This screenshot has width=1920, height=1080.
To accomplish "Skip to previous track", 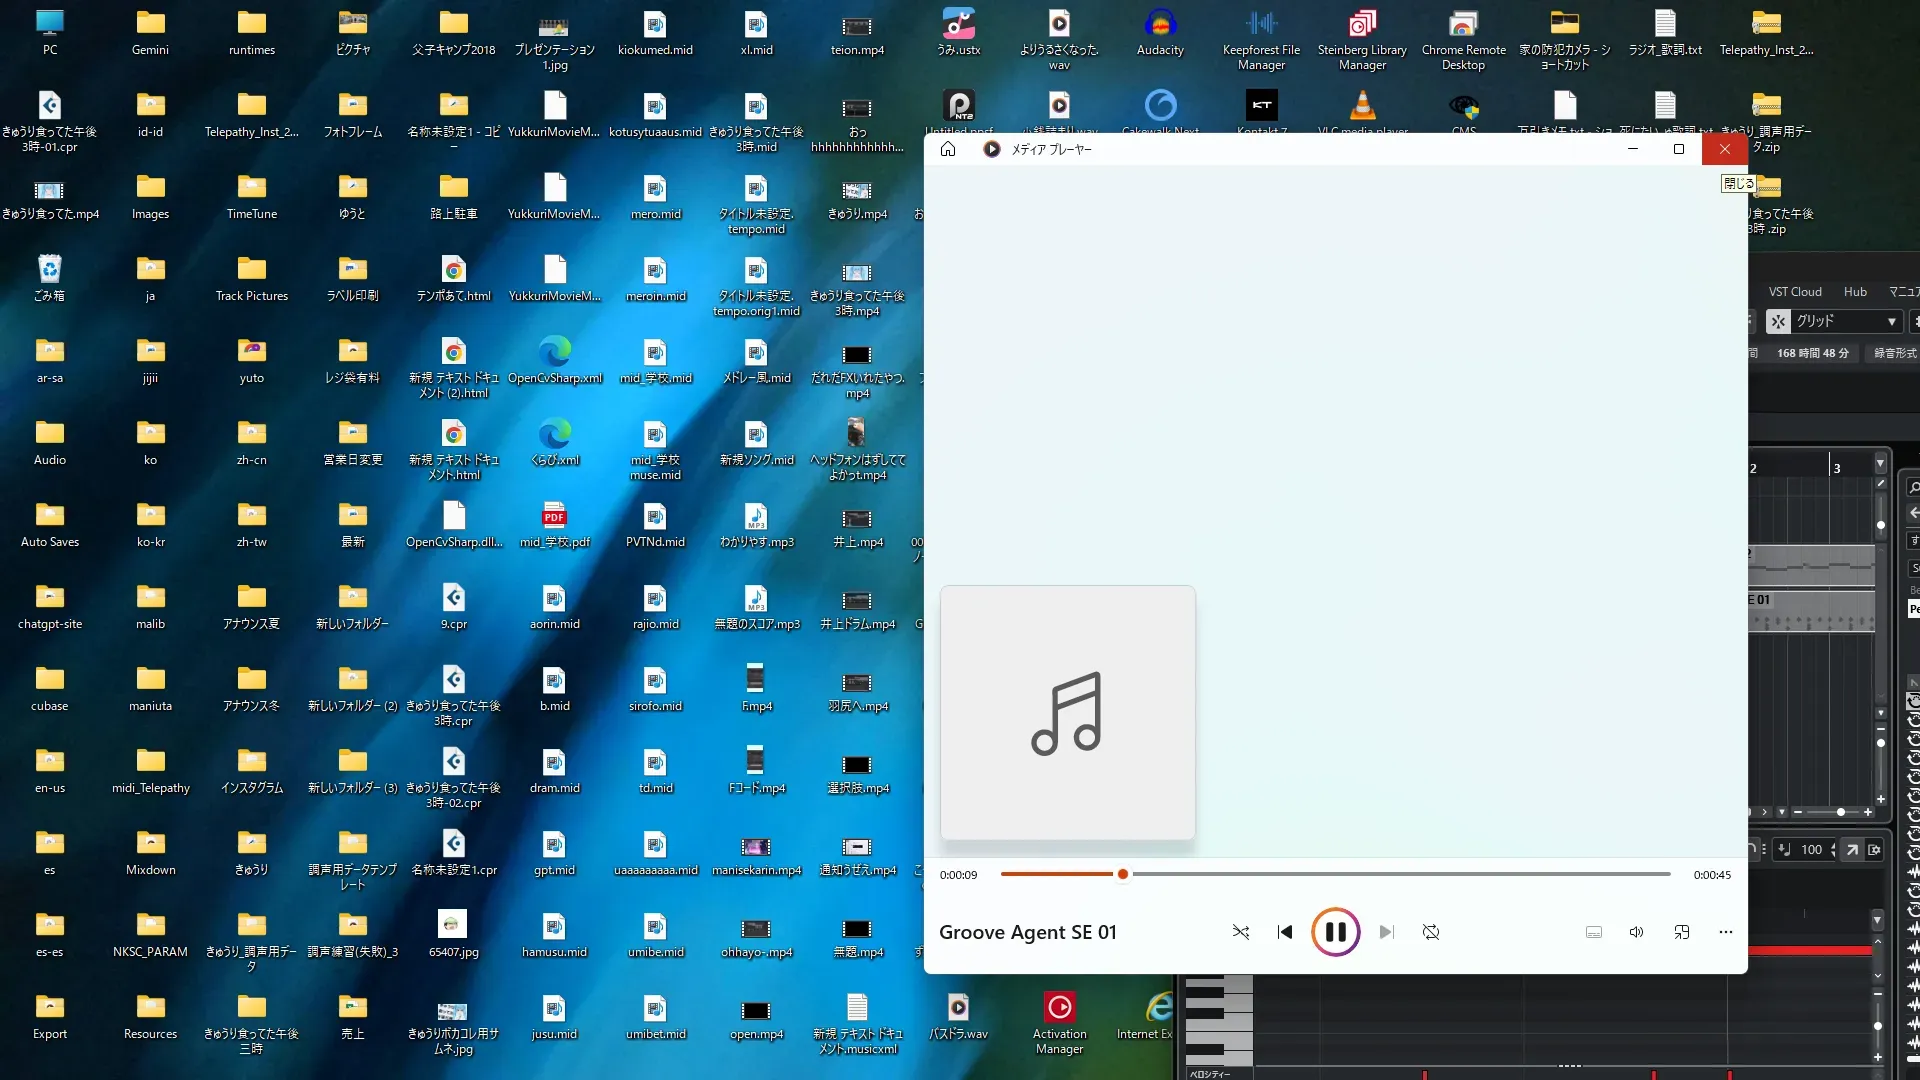I will [x=1285, y=932].
